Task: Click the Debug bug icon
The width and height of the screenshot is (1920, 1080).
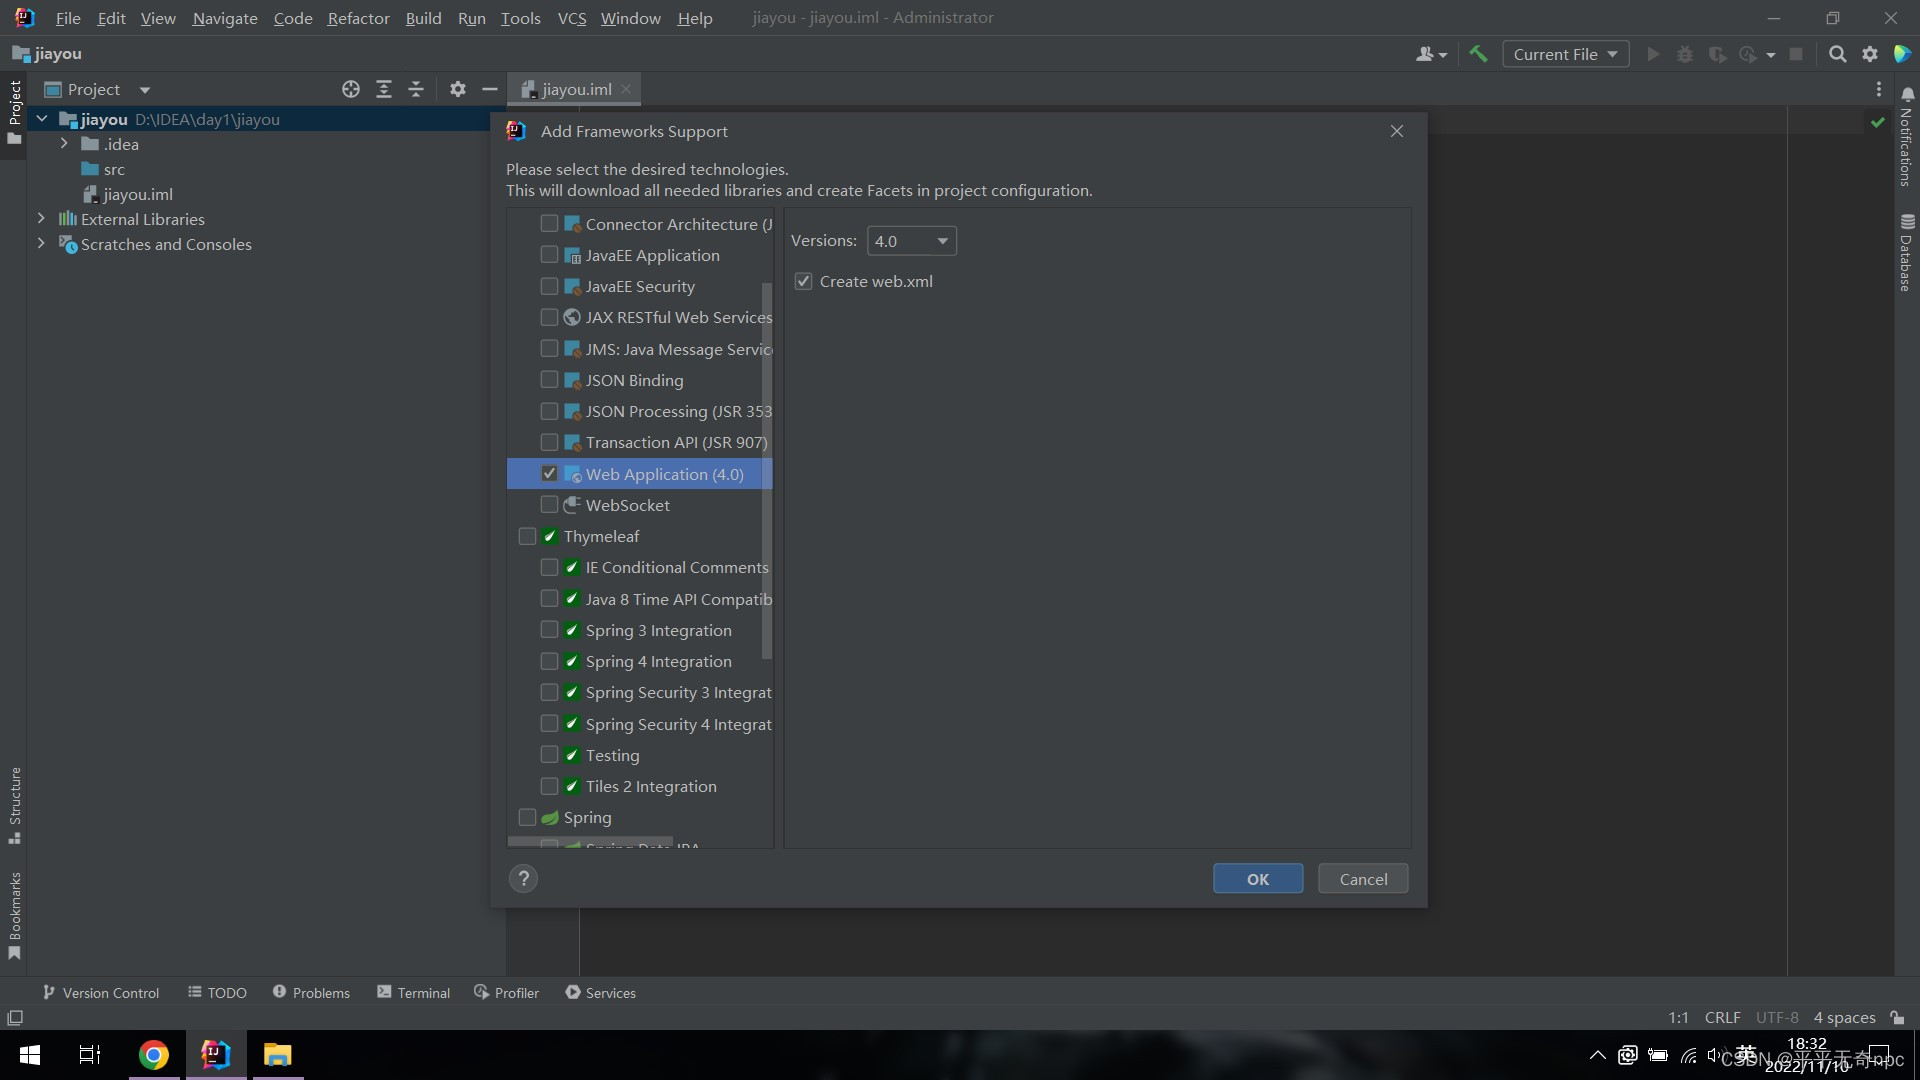Action: (x=1685, y=54)
